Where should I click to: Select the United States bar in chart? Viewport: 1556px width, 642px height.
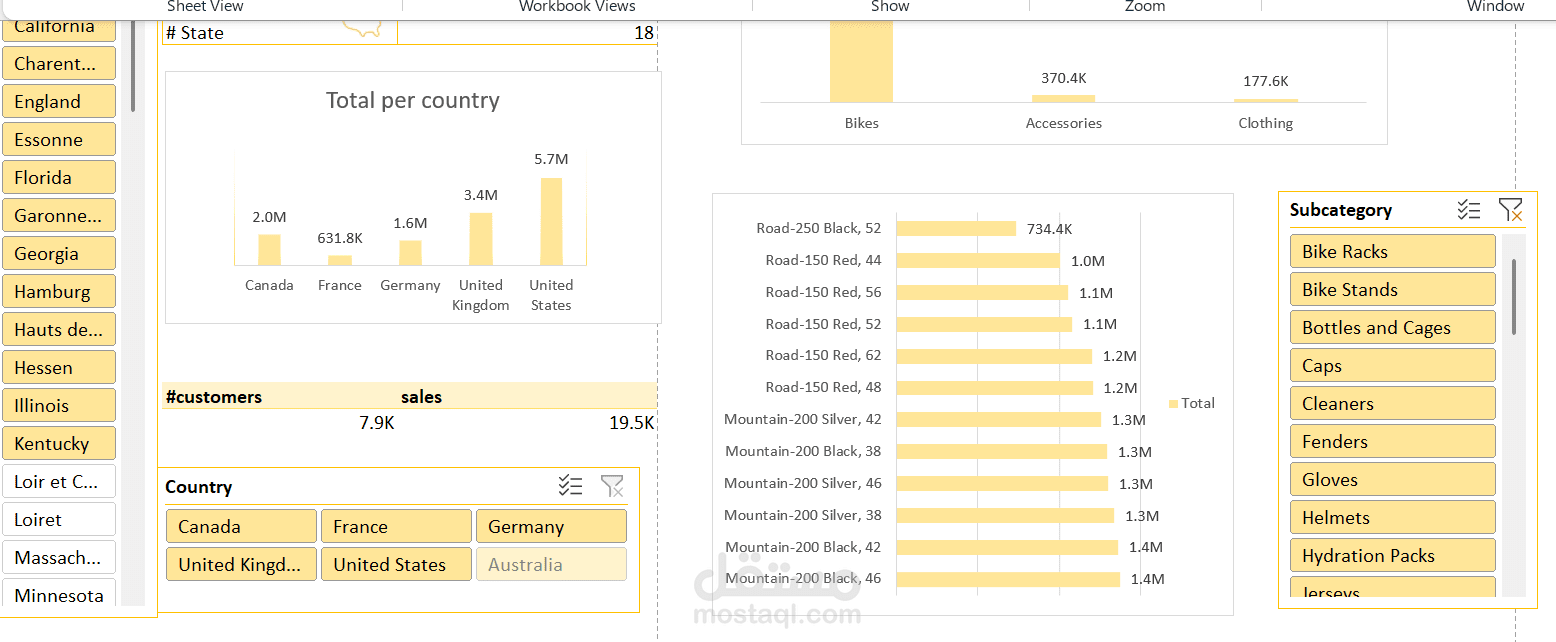coord(551,221)
